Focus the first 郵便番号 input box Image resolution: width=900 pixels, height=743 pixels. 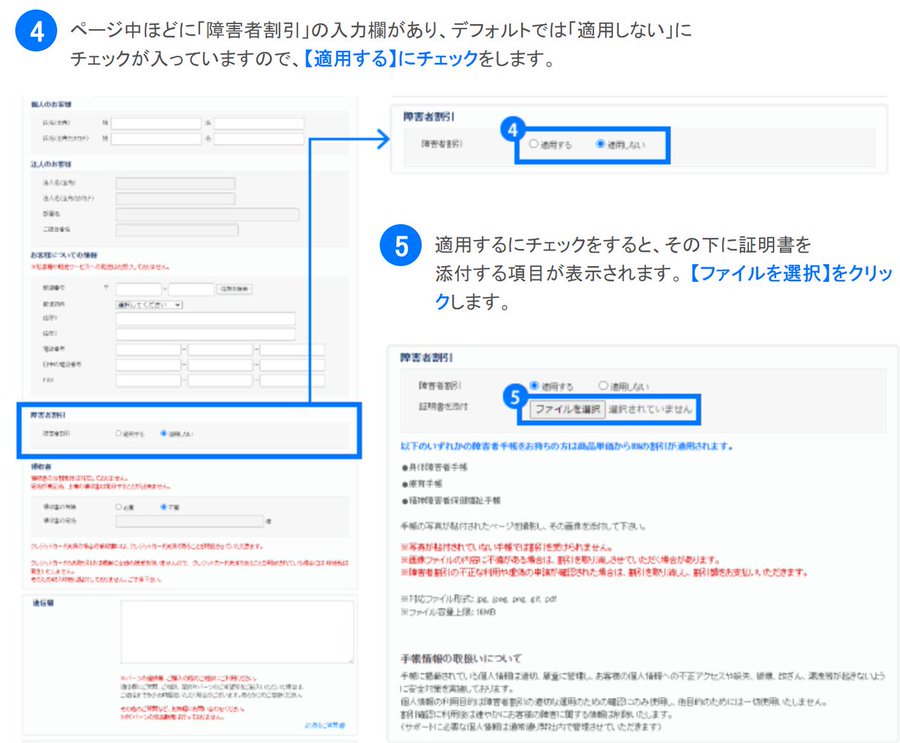click(139, 289)
